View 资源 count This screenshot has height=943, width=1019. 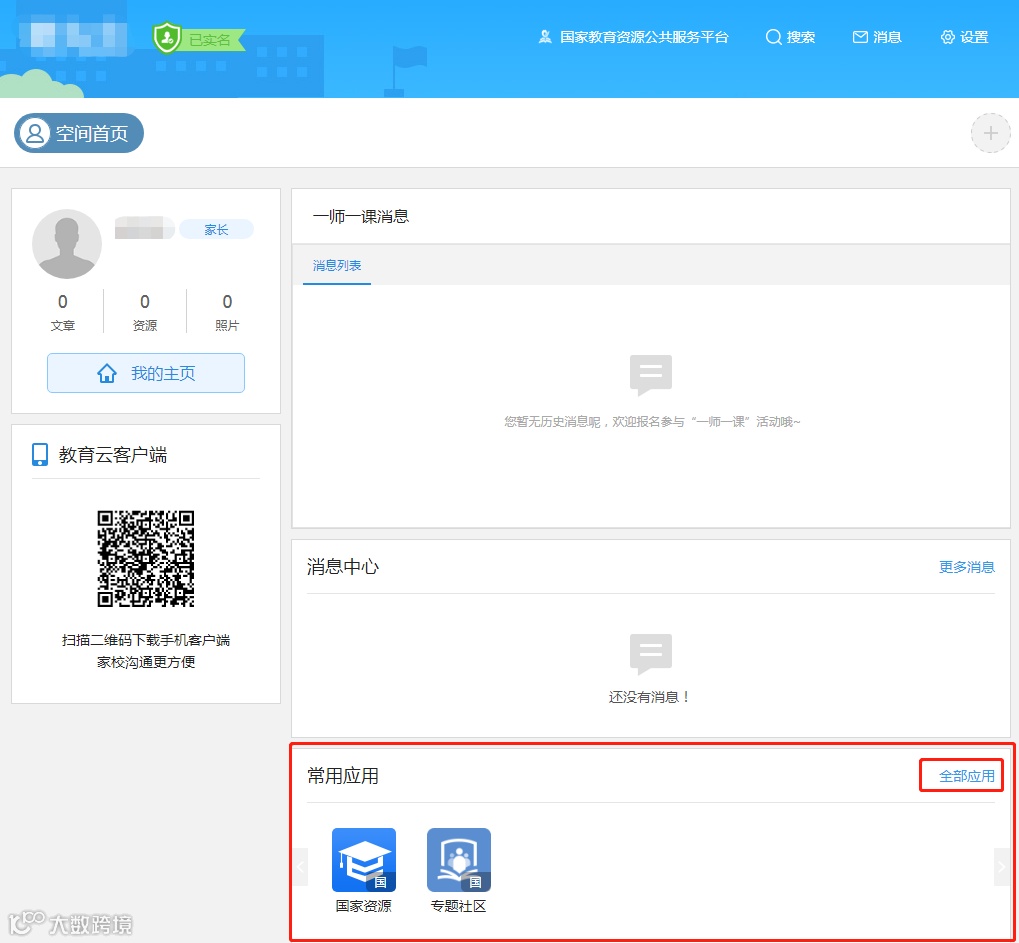pos(144,312)
